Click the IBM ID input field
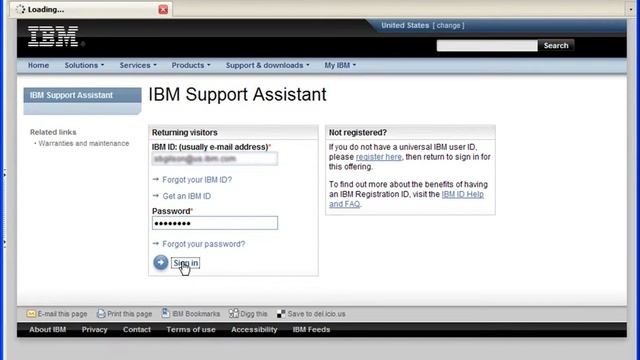 point(215,159)
